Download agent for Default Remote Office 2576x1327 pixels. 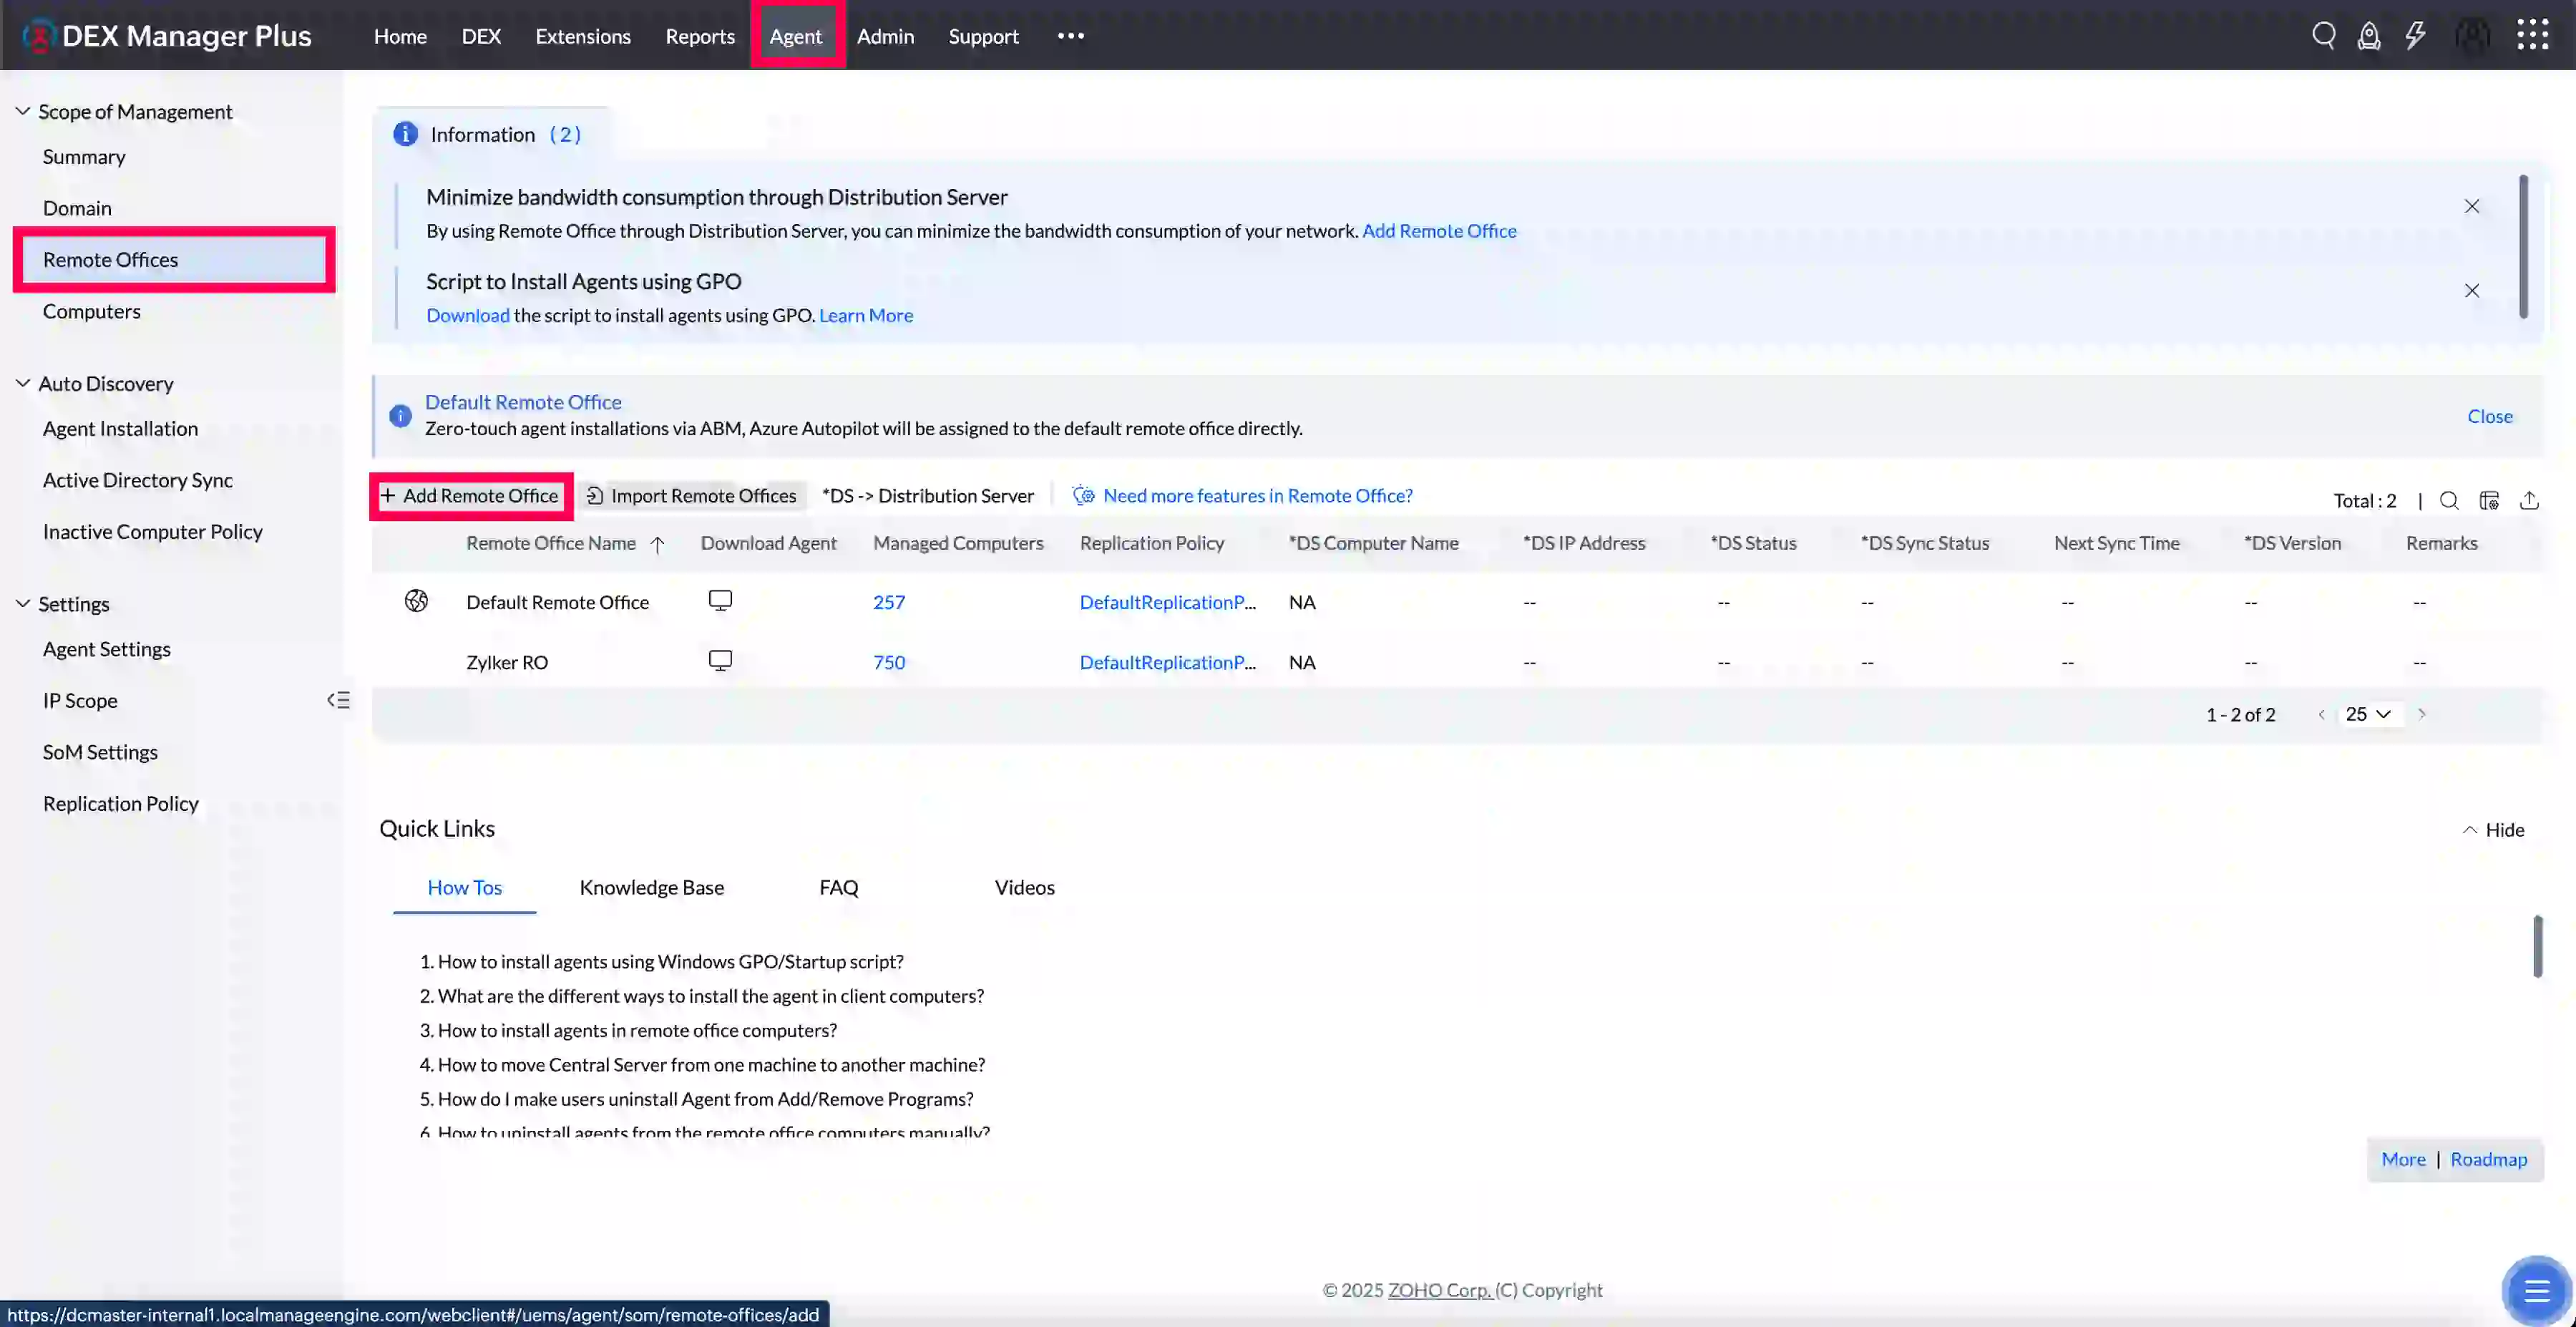coord(720,601)
